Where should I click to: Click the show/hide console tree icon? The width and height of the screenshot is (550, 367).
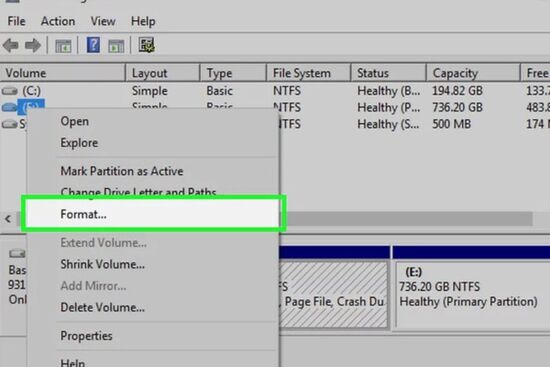(63, 46)
